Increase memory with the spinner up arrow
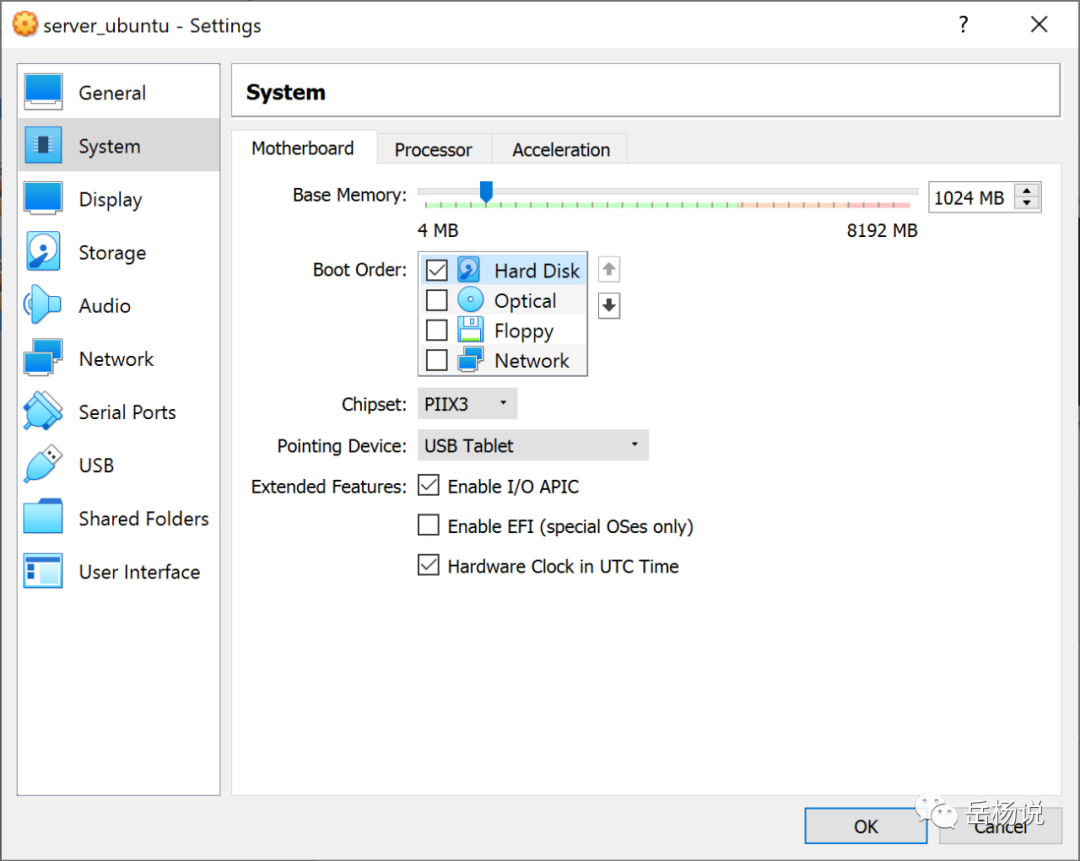 1027,191
